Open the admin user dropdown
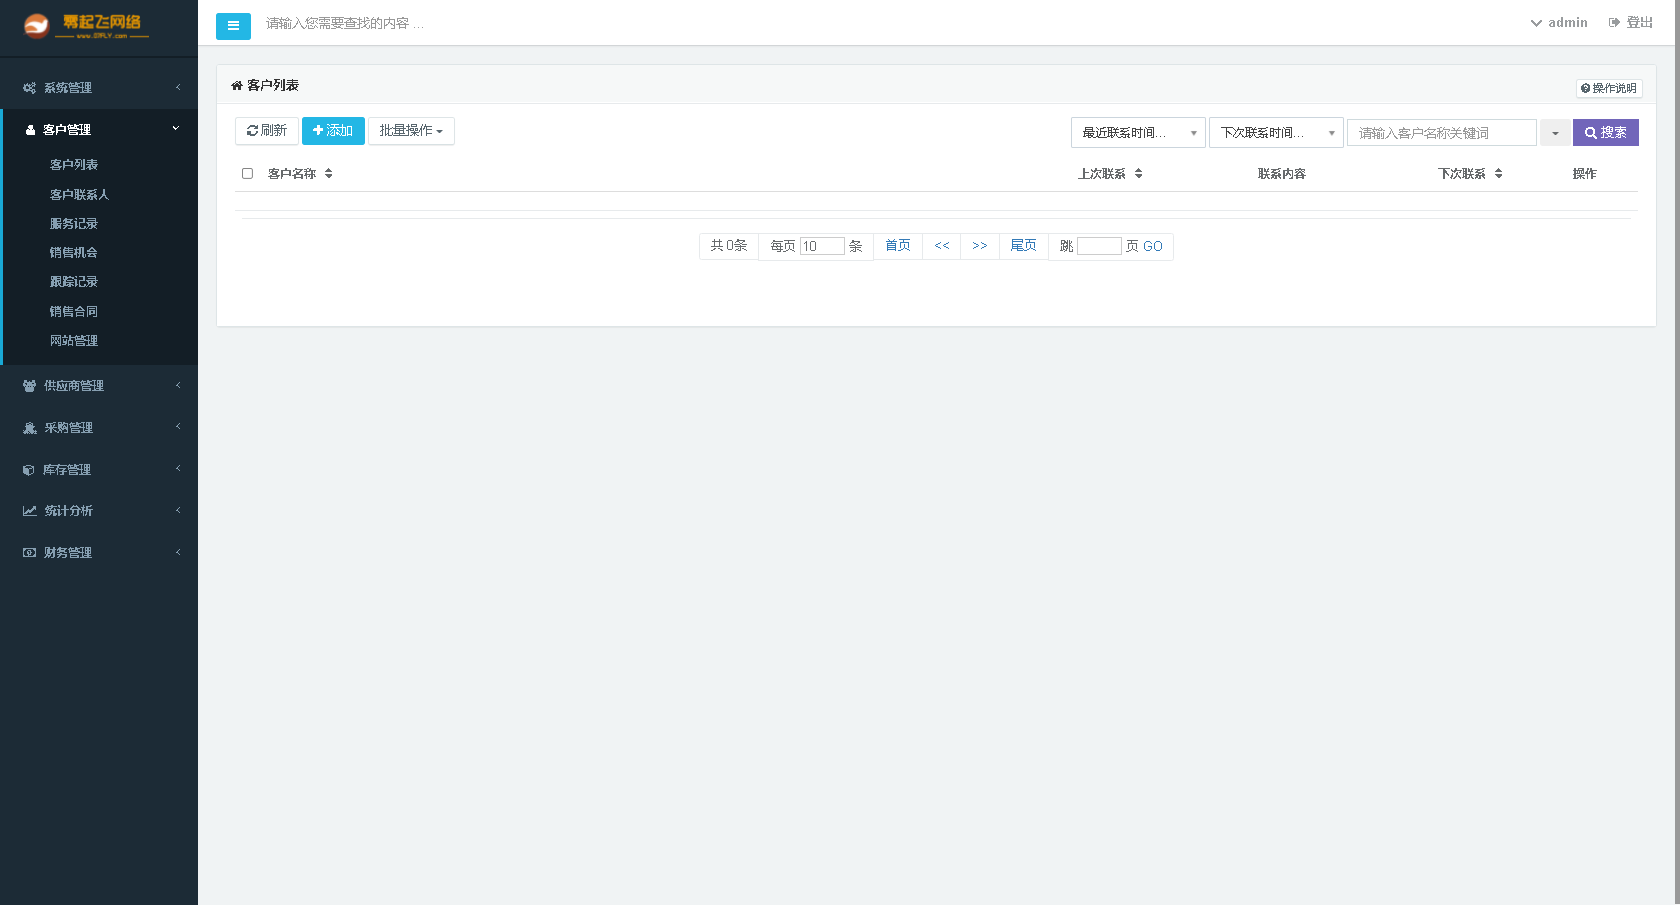1680x905 pixels. (x=1558, y=23)
